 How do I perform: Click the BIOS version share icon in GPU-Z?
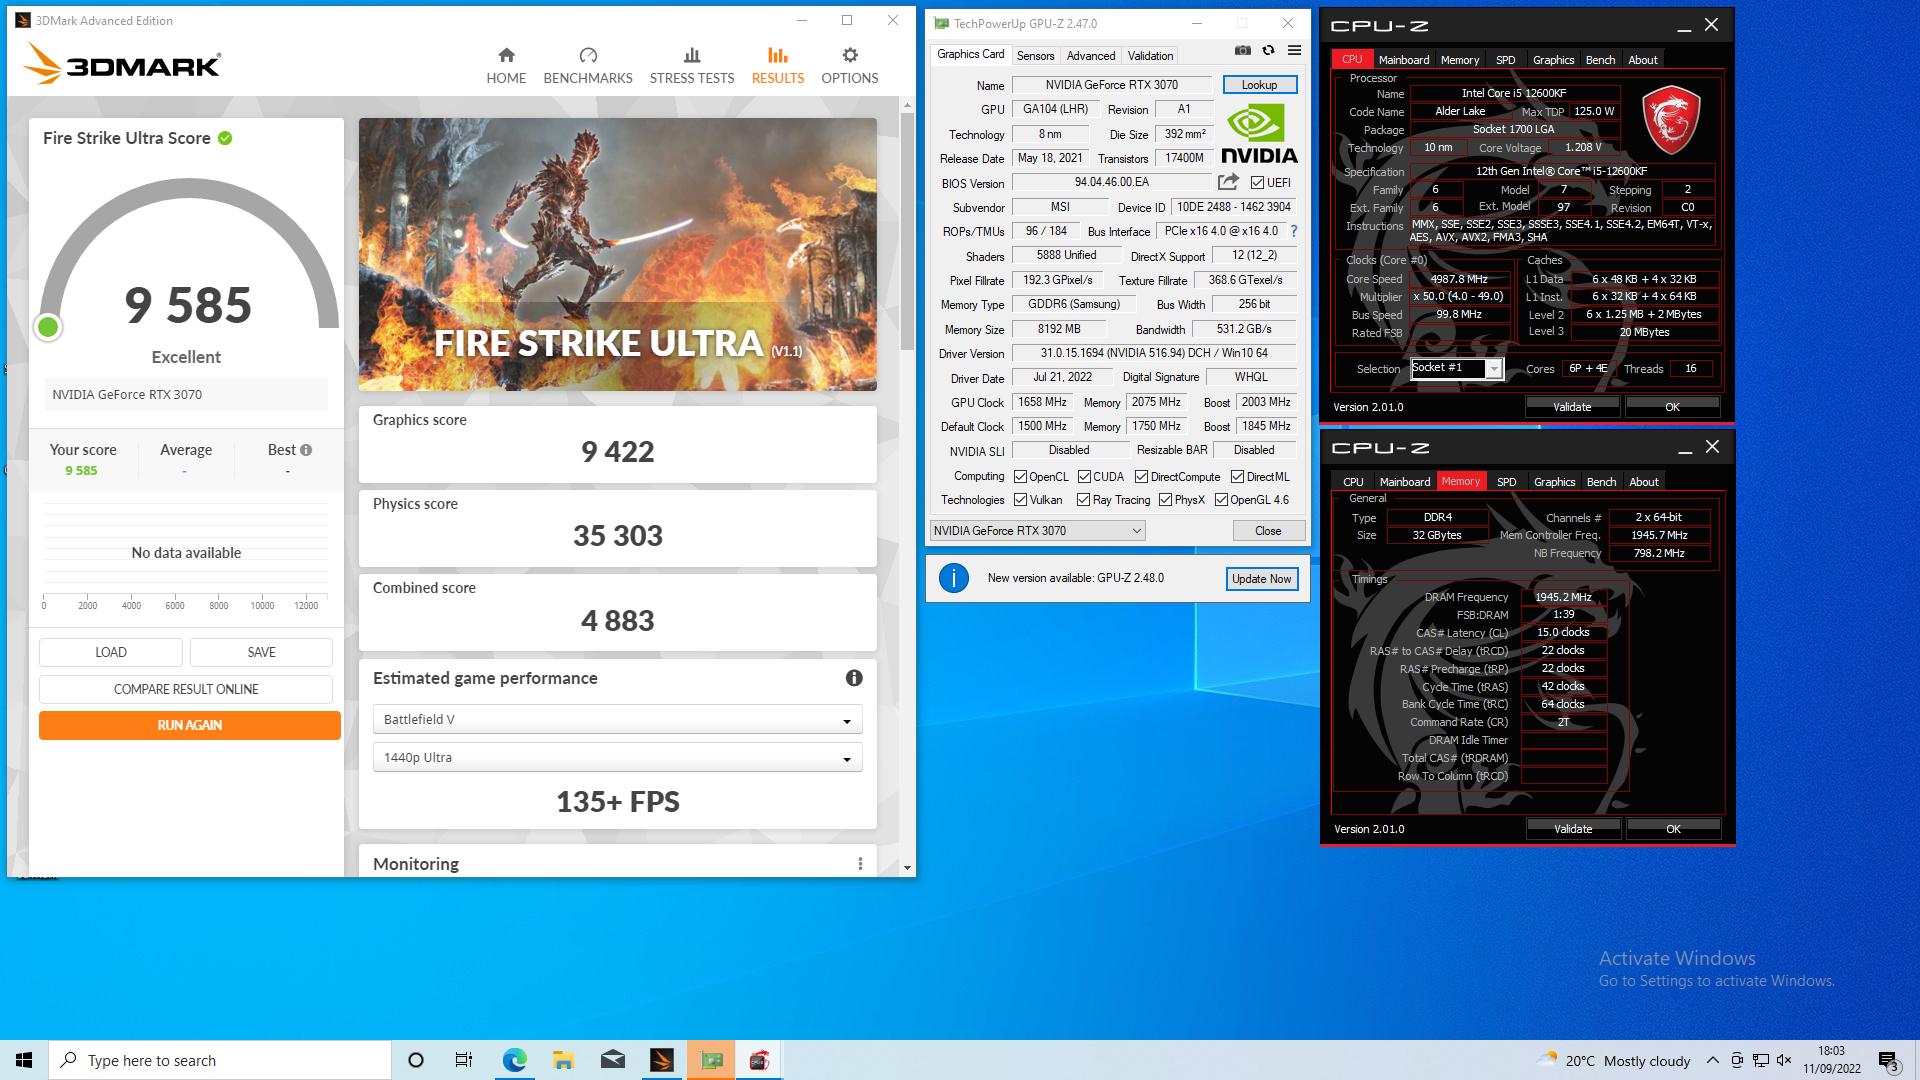1228,182
